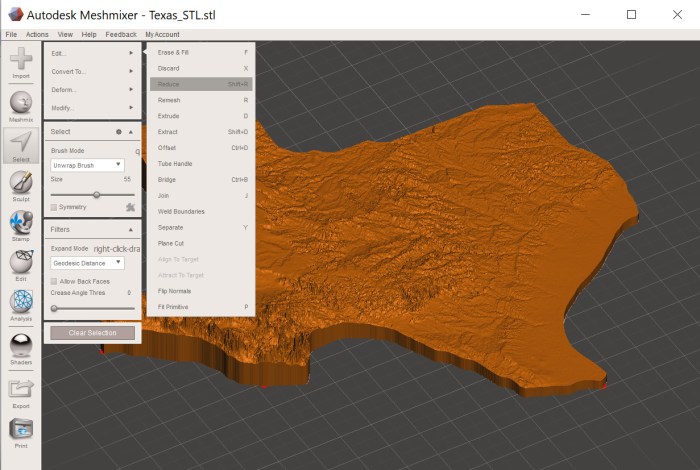Activate the Select tool icon
Image resolution: width=700 pixels, height=470 pixels.
pos(21,143)
